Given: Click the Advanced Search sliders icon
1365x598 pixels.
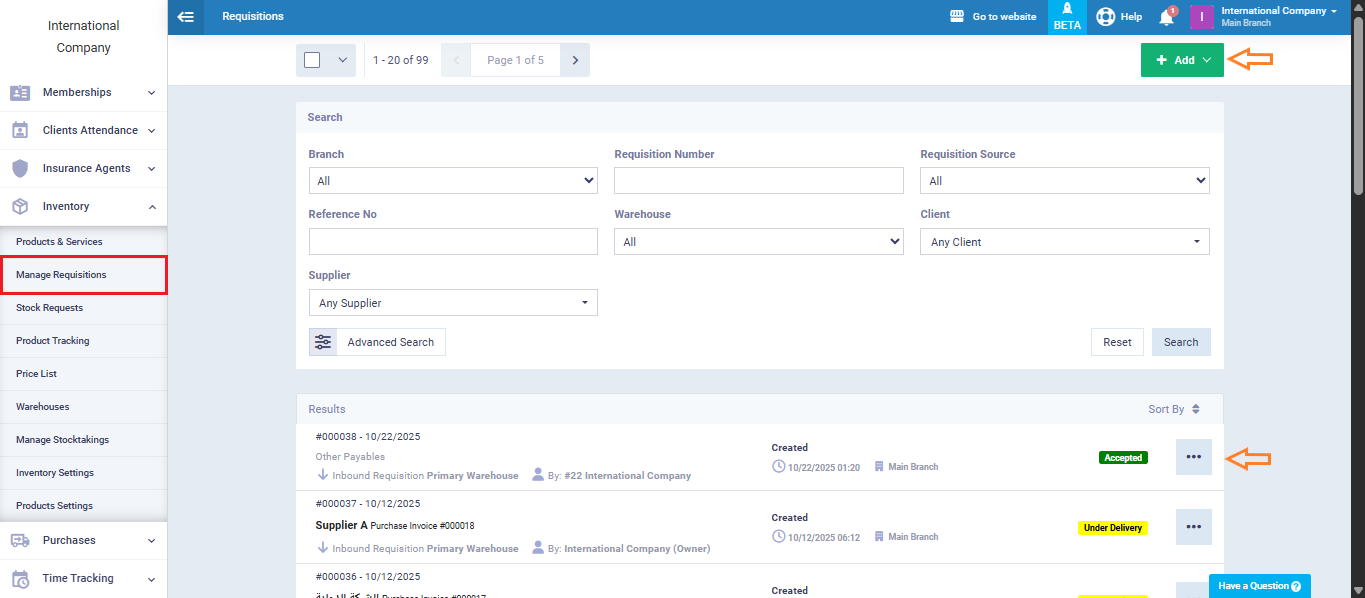Looking at the screenshot, I should point(323,342).
